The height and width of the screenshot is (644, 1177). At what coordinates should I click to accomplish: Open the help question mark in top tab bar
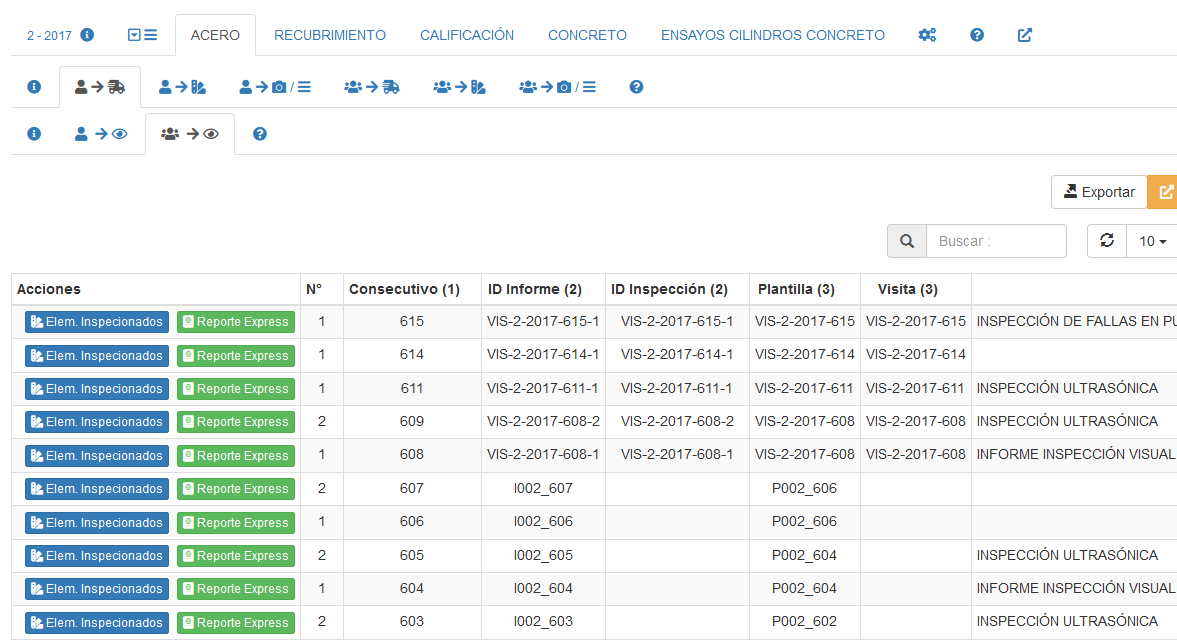[977, 35]
